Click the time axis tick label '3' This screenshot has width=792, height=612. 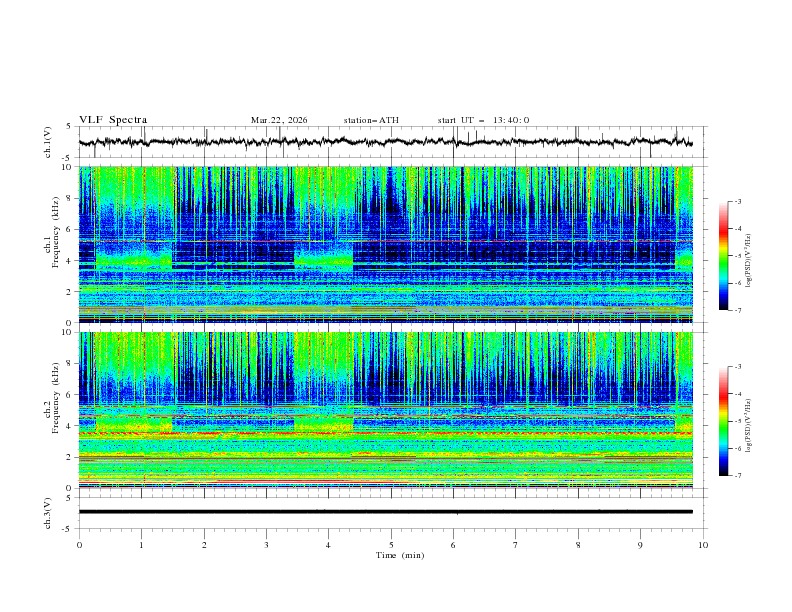266,545
